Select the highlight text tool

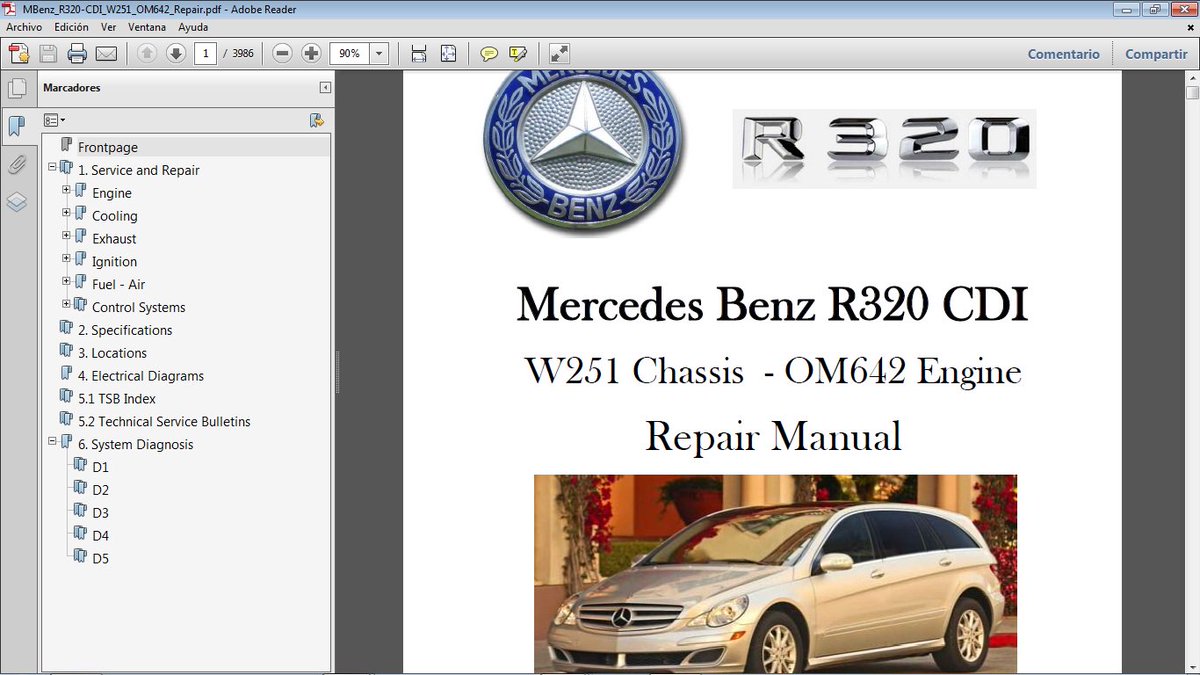coord(518,53)
